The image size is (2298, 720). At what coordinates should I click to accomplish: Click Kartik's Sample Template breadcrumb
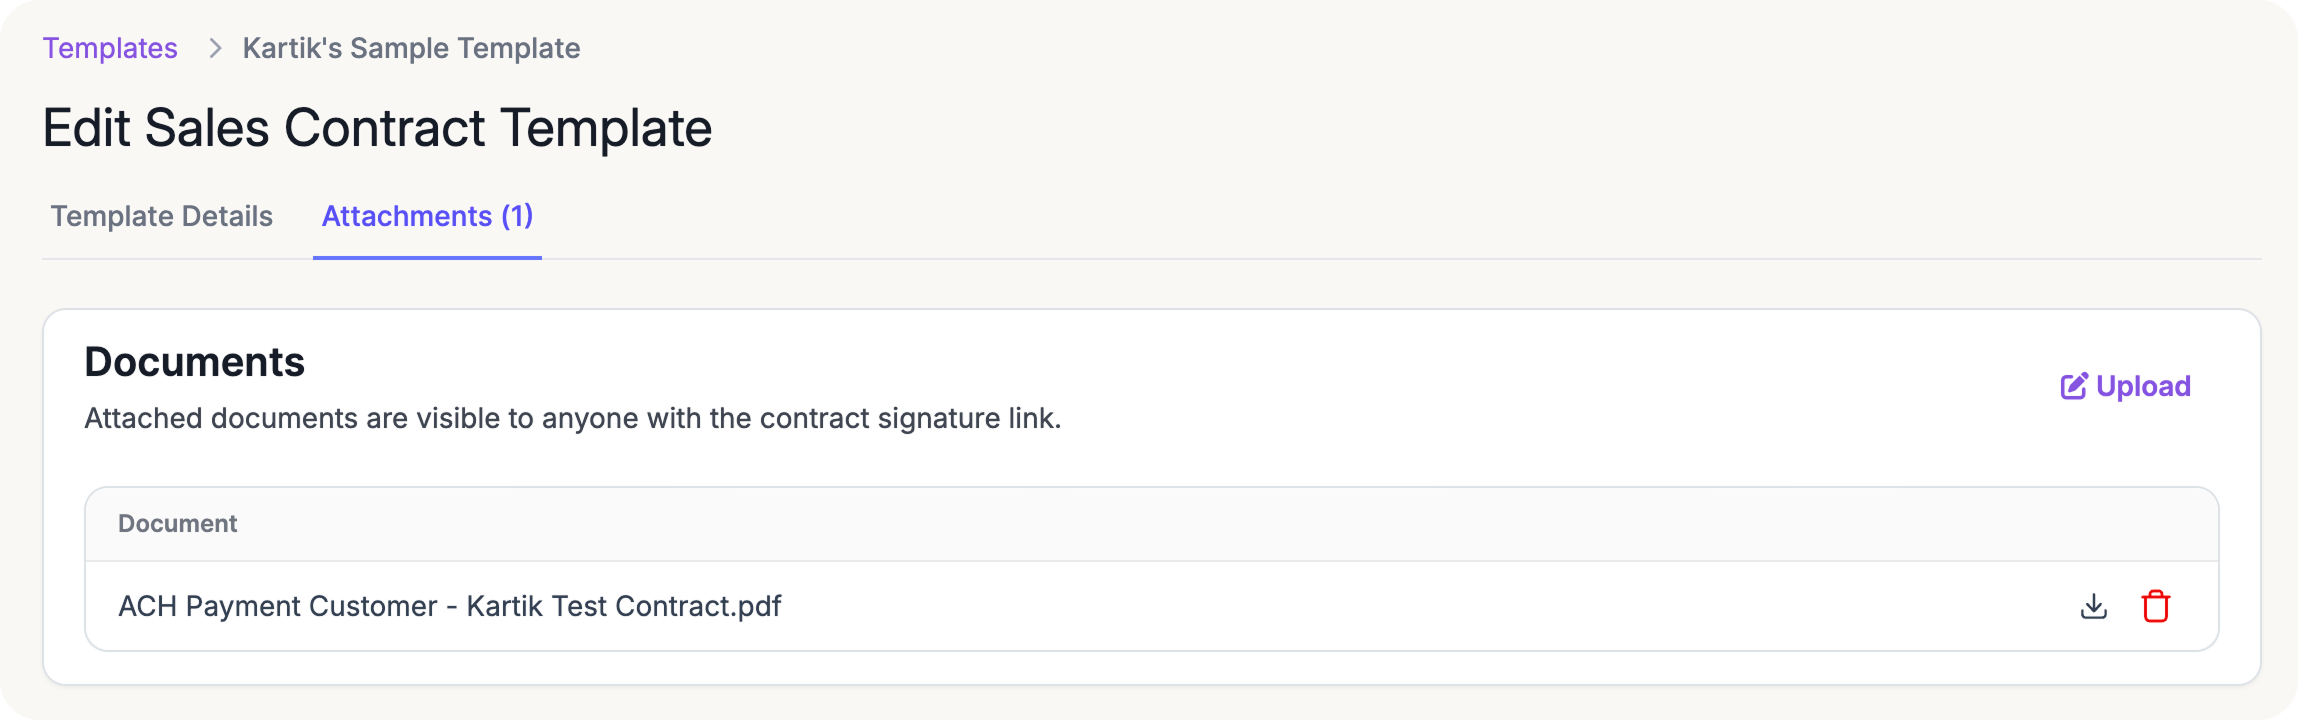(411, 48)
